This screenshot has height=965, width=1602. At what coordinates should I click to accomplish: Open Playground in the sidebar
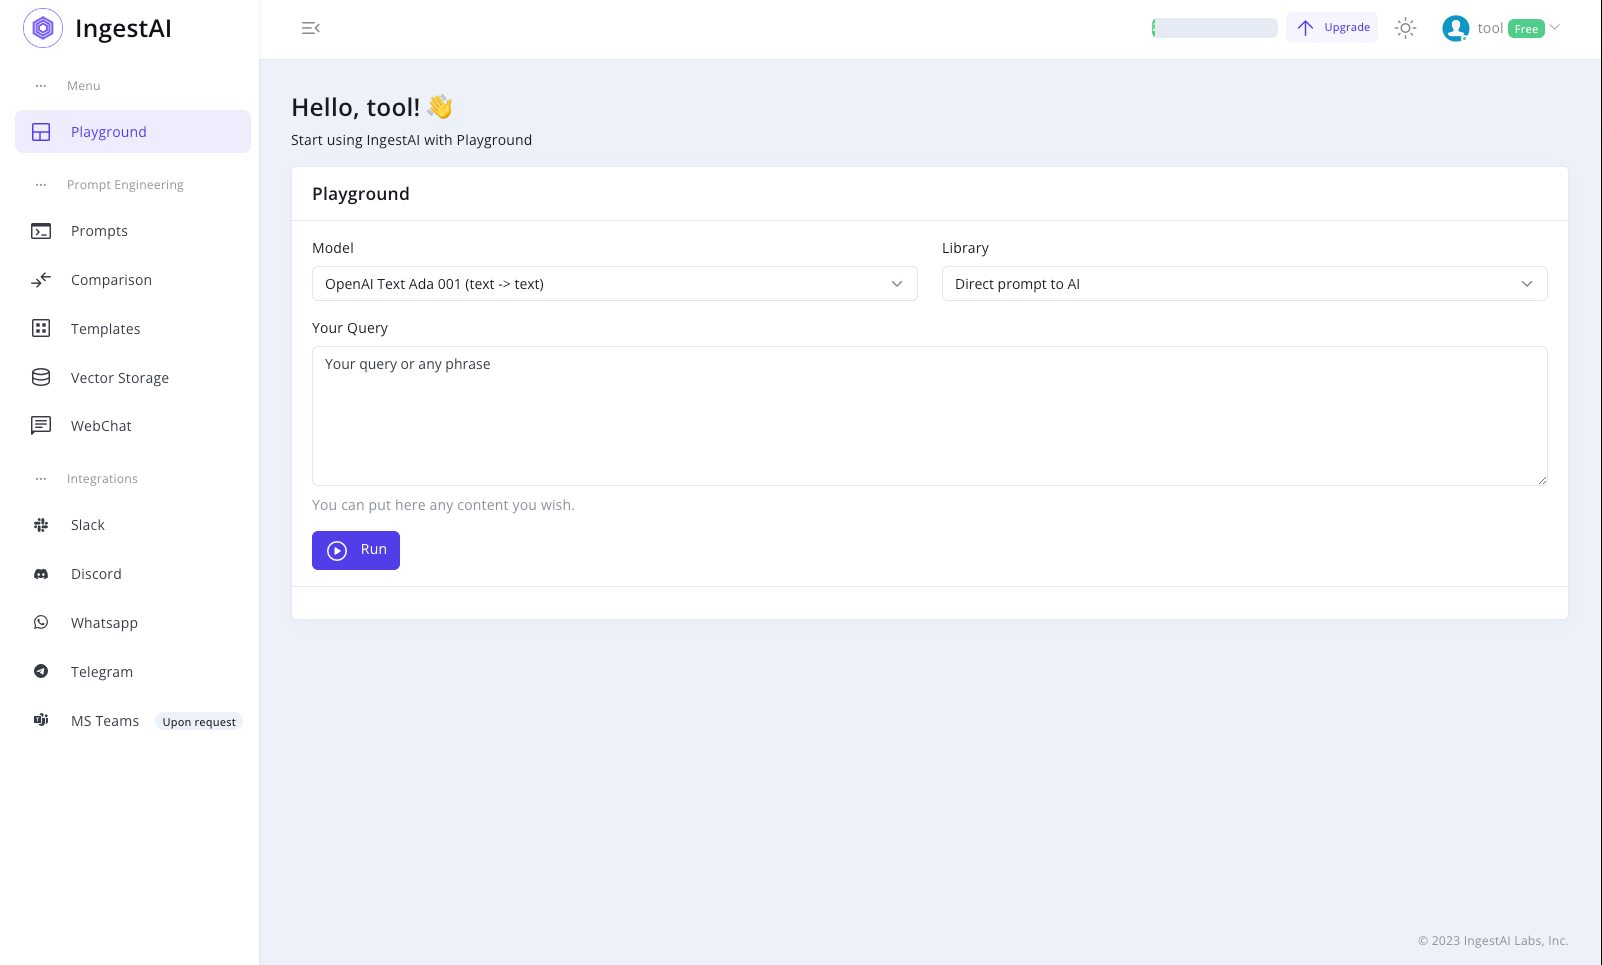point(133,132)
